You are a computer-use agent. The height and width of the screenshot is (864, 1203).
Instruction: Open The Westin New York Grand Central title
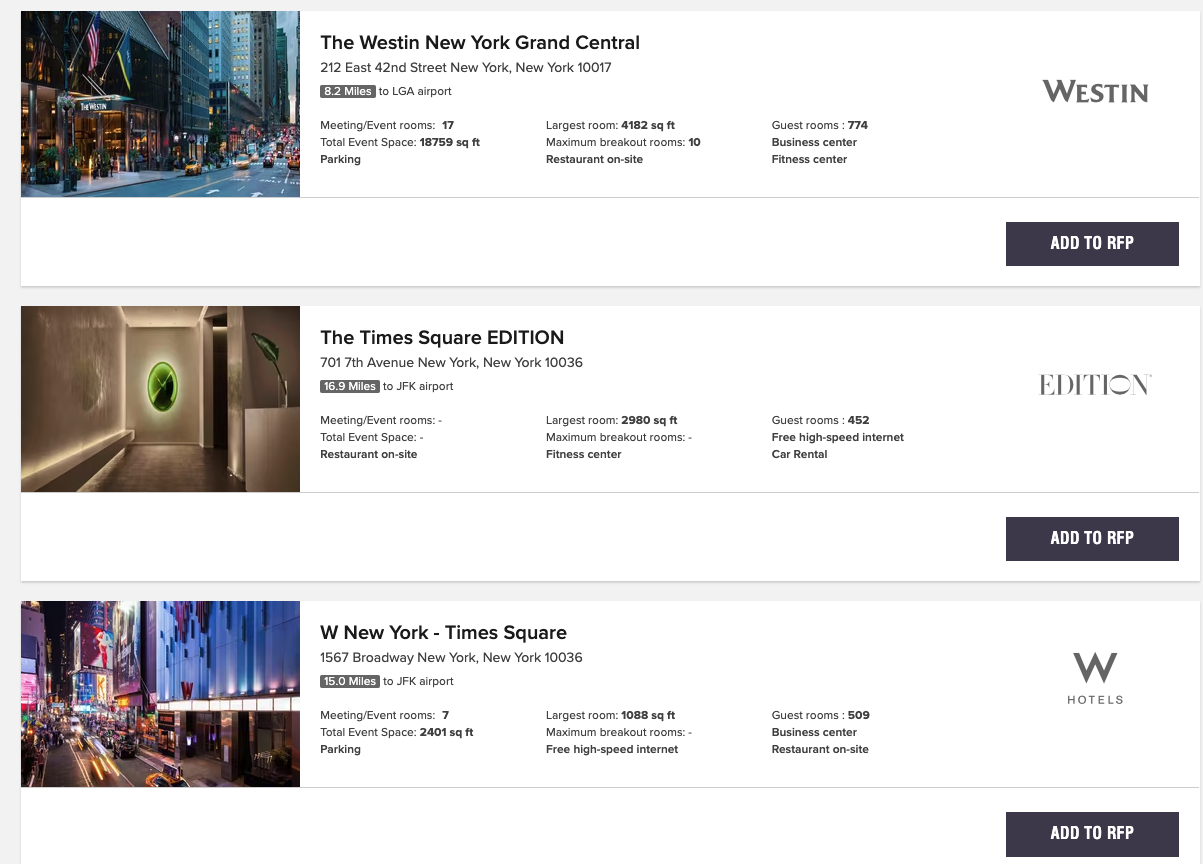[479, 43]
